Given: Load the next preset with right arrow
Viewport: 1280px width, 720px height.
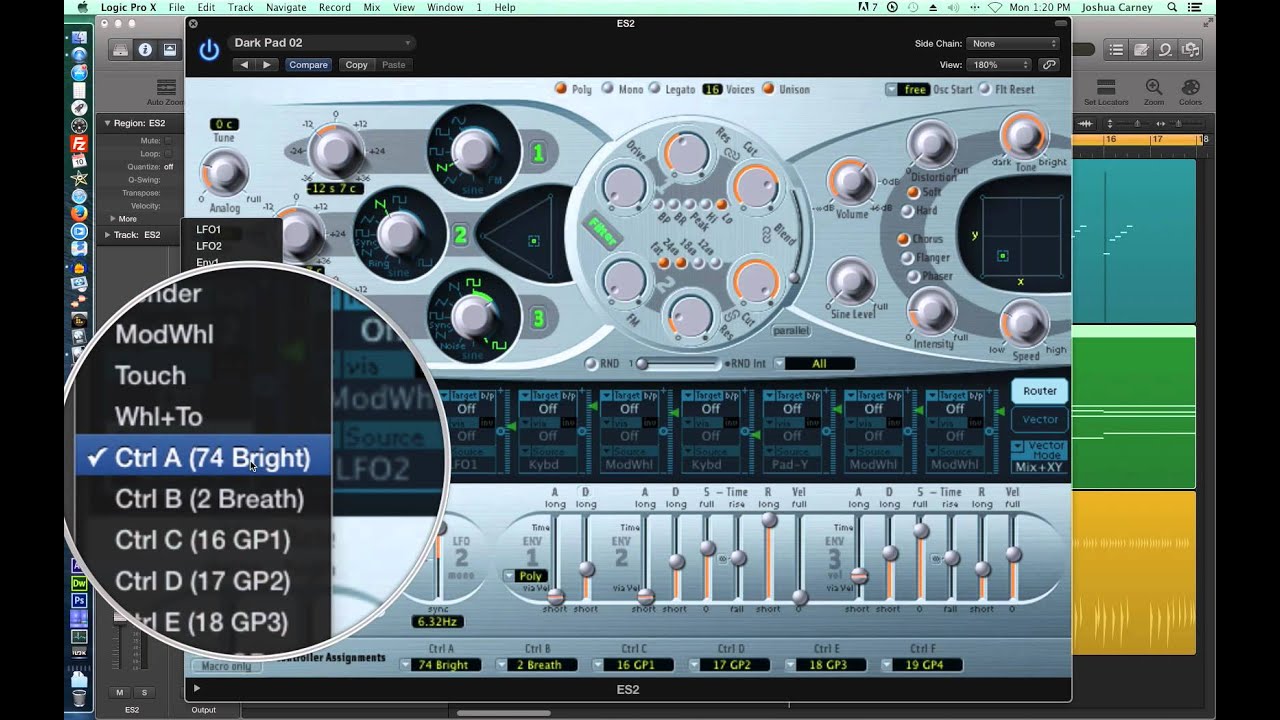Looking at the screenshot, I should click(267, 65).
